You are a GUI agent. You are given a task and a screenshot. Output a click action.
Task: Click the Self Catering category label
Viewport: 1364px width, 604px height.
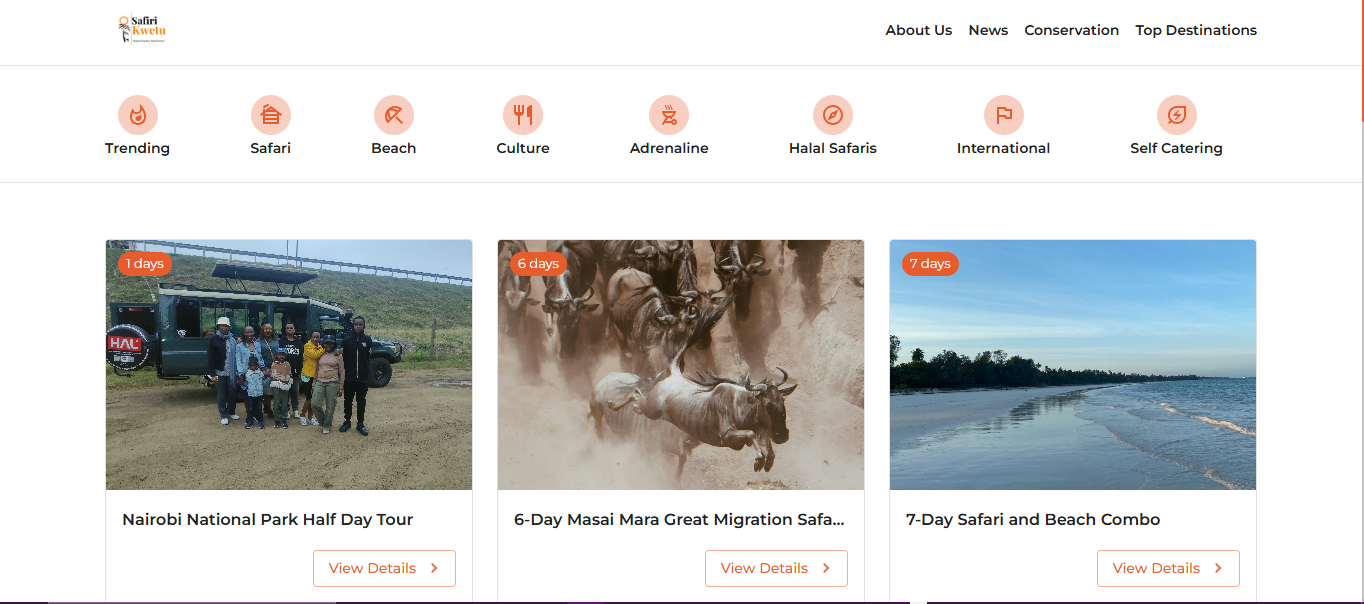click(x=1177, y=148)
